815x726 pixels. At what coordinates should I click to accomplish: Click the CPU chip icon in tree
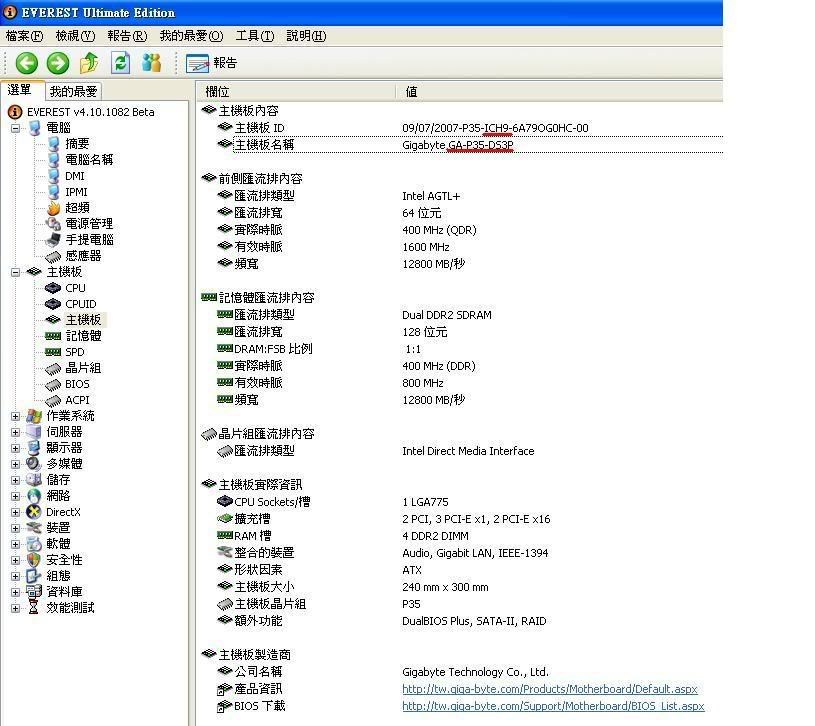(x=53, y=288)
